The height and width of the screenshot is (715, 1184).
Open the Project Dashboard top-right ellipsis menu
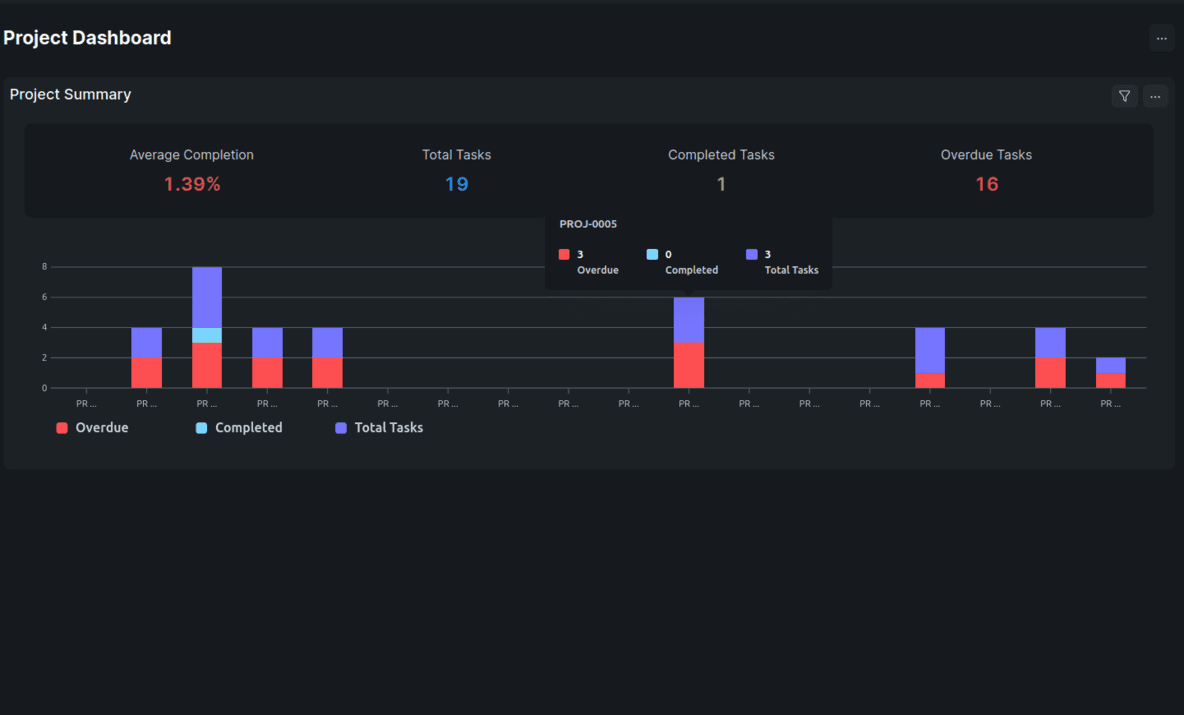[1161, 38]
